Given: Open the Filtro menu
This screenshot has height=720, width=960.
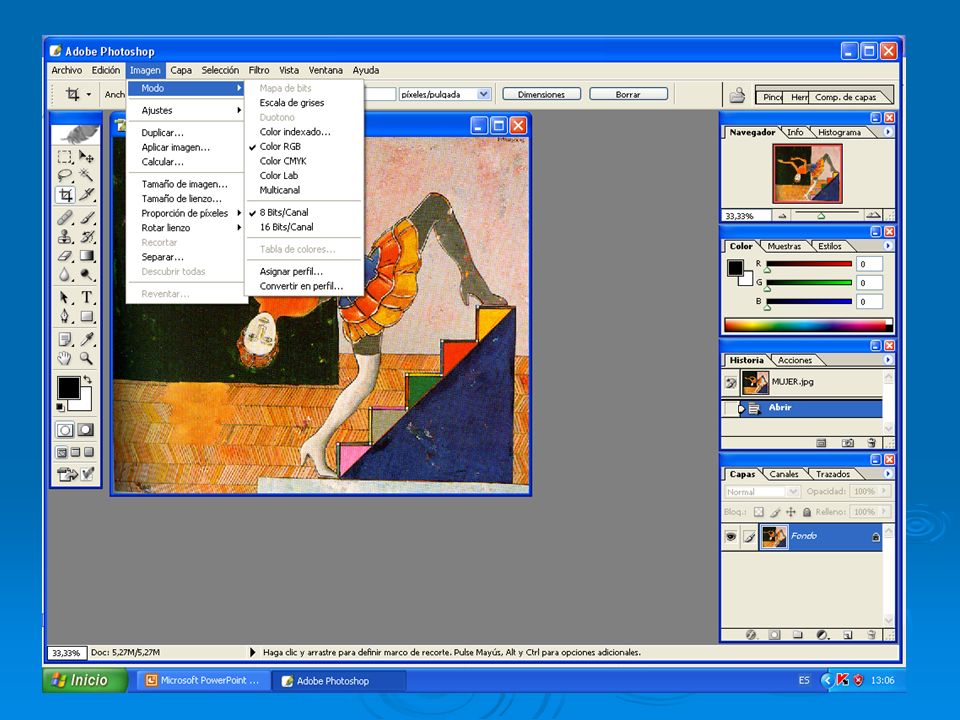Looking at the screenshot, I should click(258, 70).
